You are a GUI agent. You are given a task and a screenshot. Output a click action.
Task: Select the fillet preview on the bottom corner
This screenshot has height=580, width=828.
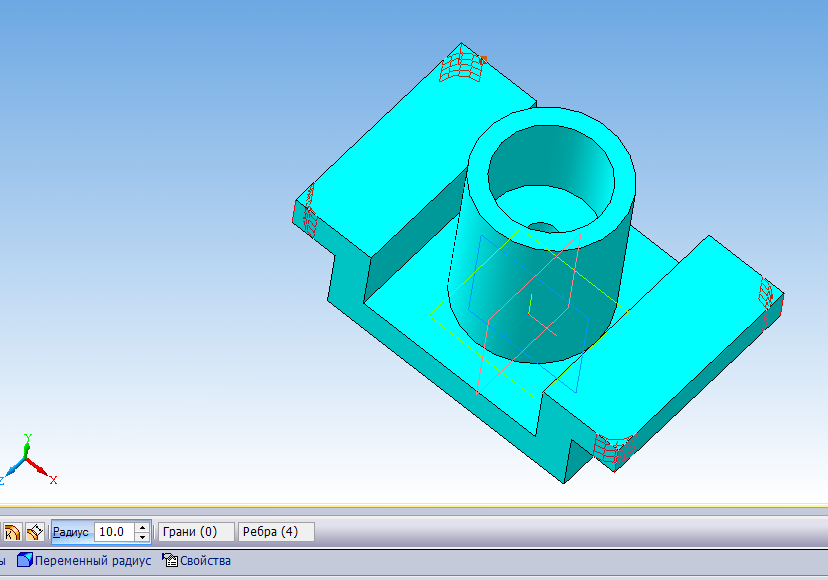(611, 449)
